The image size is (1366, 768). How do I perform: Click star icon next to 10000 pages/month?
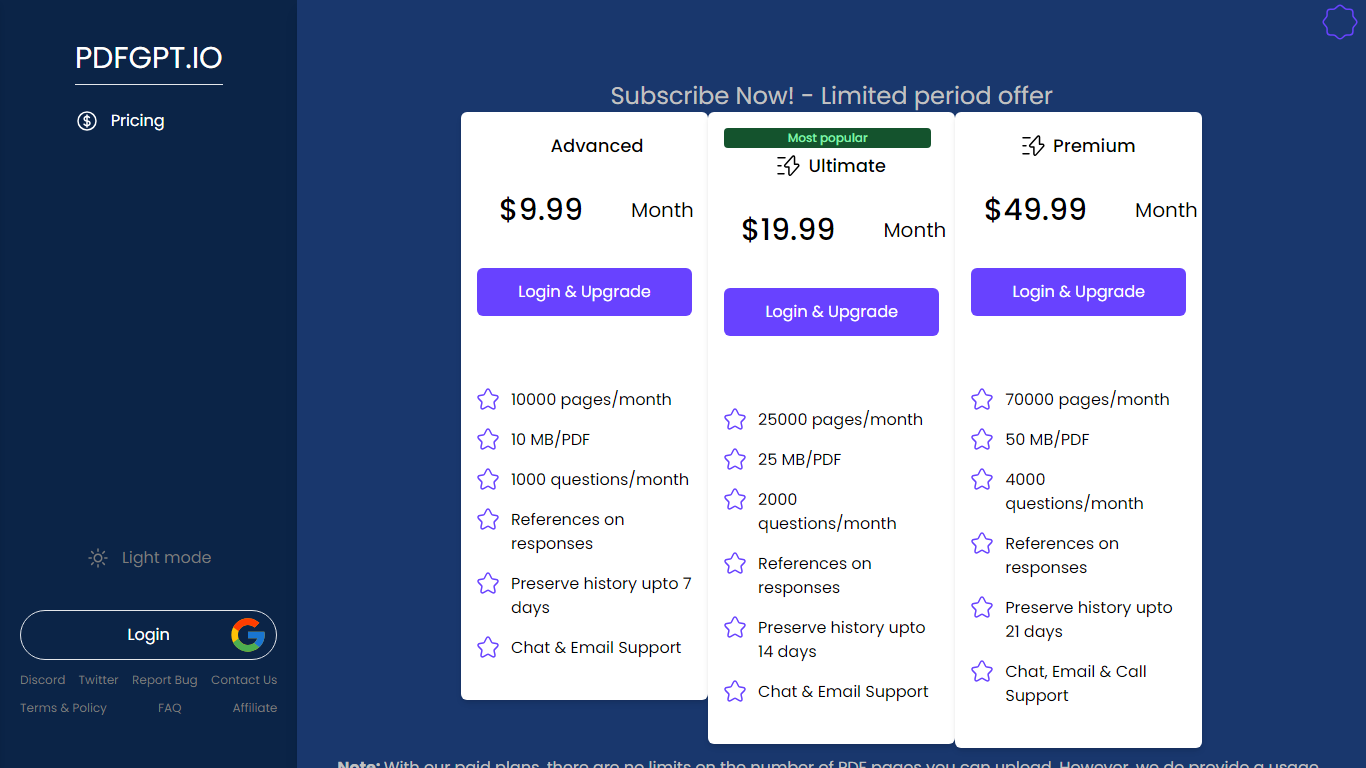488,400
